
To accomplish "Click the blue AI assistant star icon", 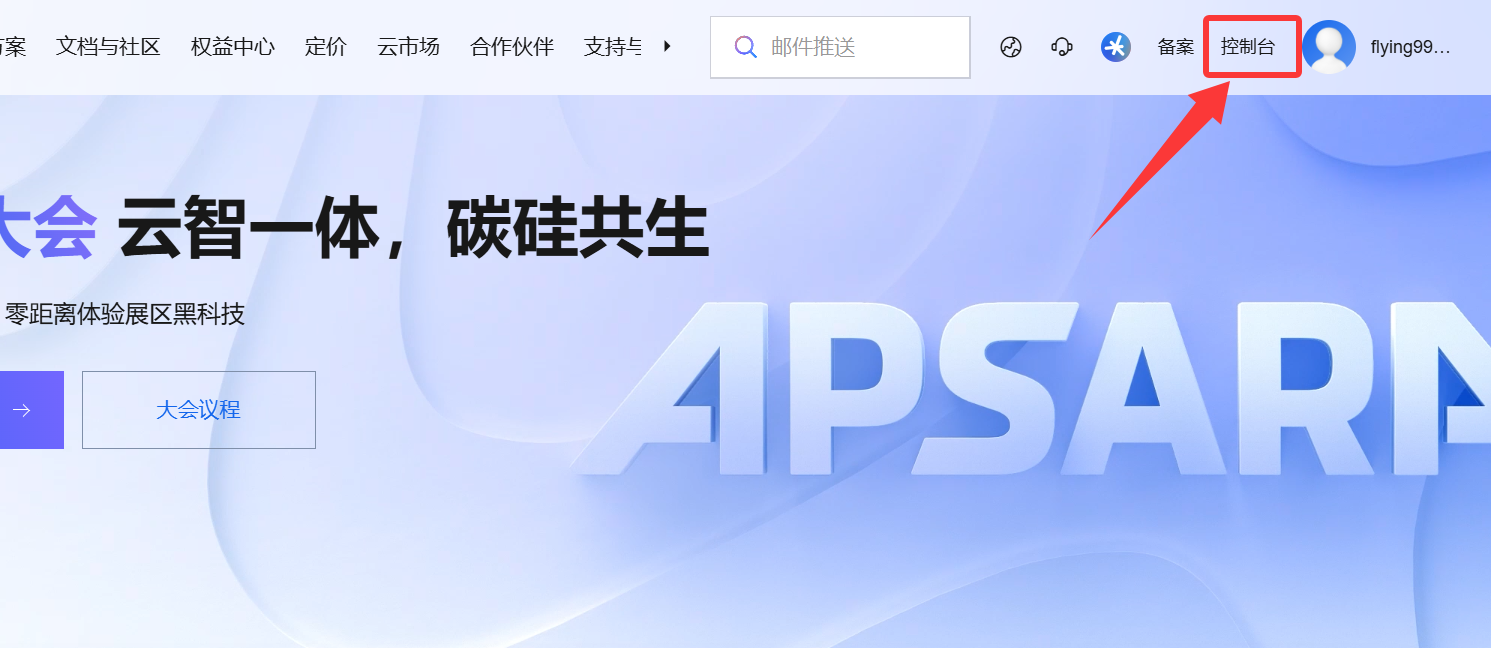I will 1115,47.
